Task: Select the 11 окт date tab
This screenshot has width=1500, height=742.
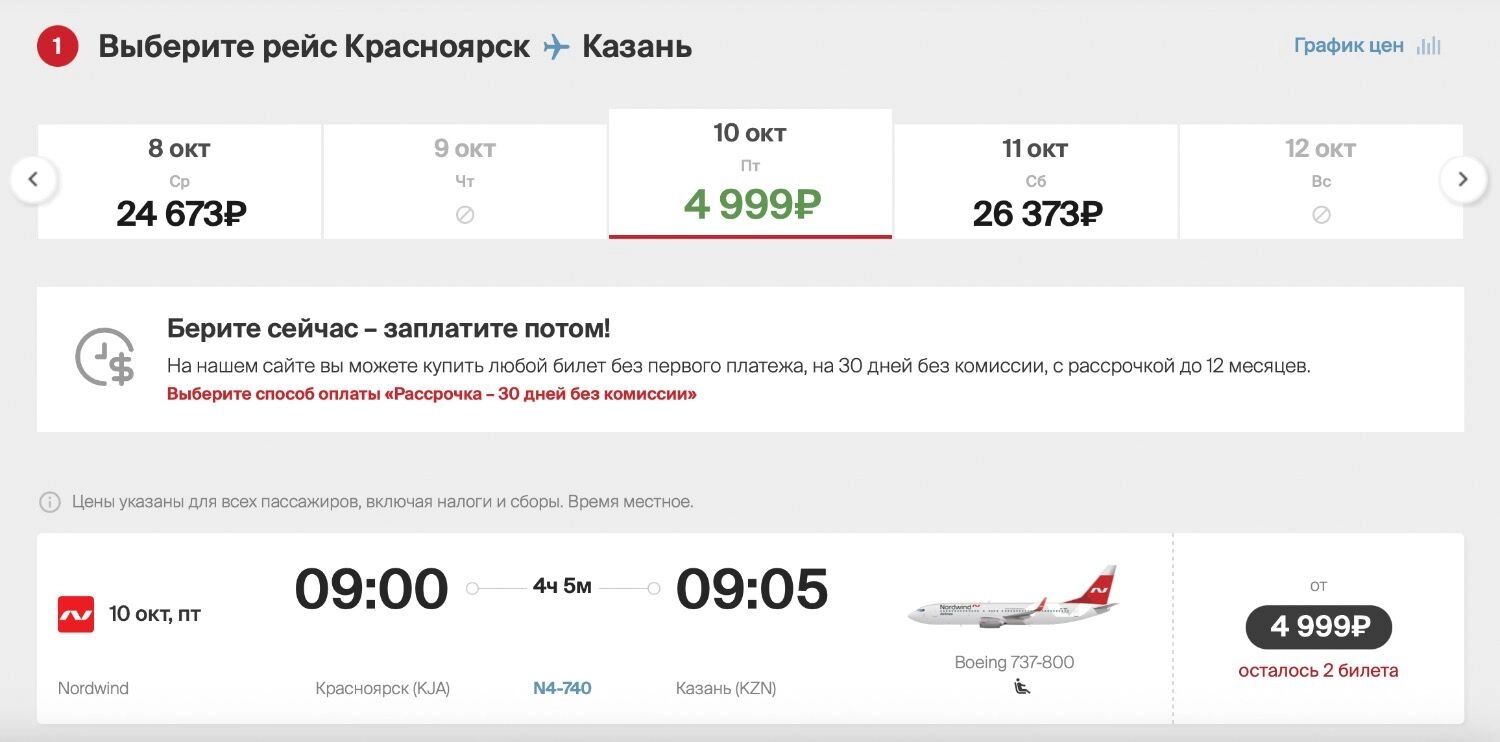Action: click(x=1036, y=182)
